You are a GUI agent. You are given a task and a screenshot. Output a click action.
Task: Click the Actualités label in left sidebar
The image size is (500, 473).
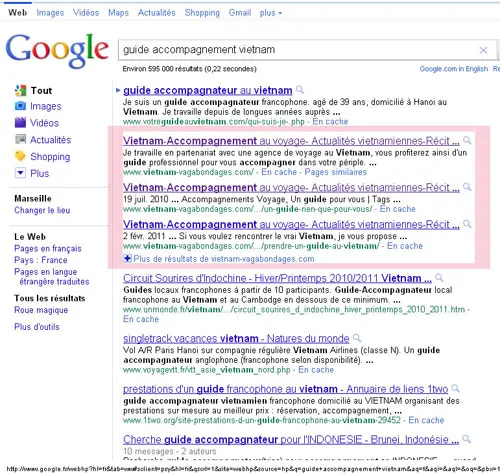[51, 140]
